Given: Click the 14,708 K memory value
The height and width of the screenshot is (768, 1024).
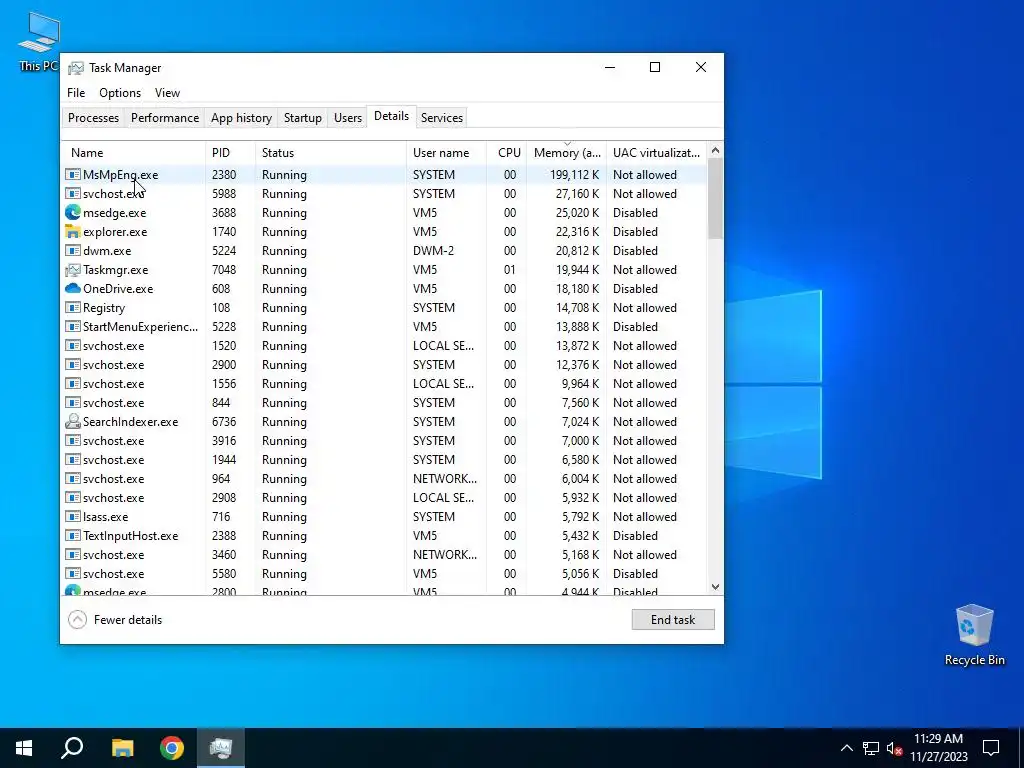Looking at the screenshot, I should [x=577, y=308].
